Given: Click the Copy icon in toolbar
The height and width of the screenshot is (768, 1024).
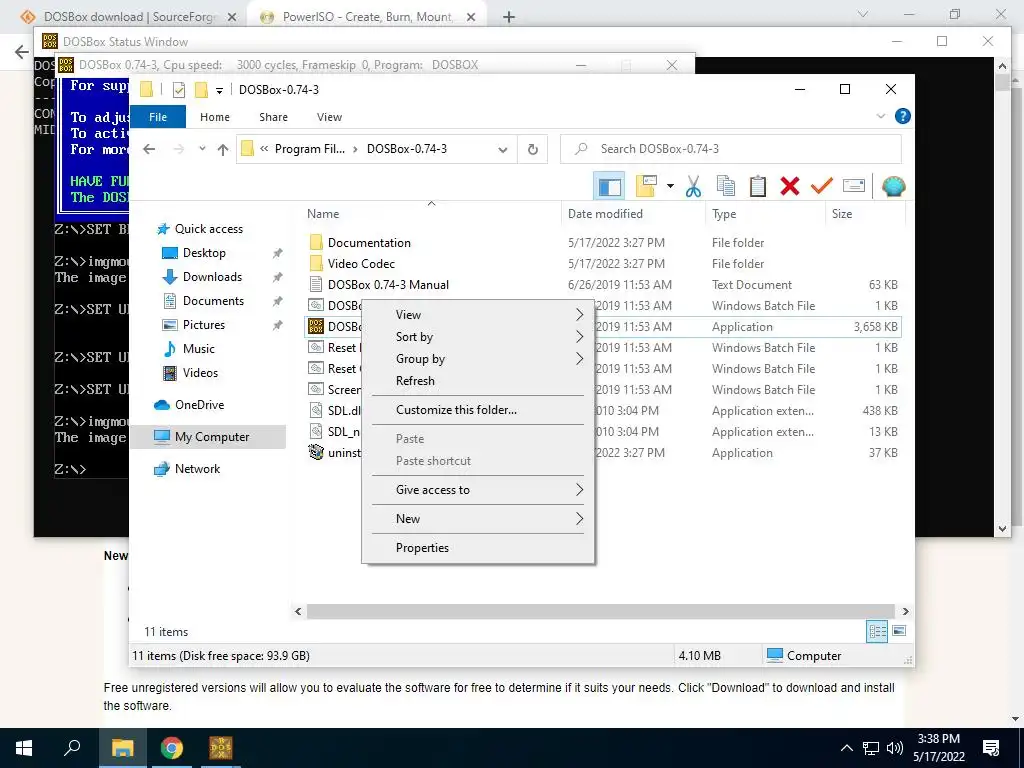Looking at the screenshot, I should 726,187.
